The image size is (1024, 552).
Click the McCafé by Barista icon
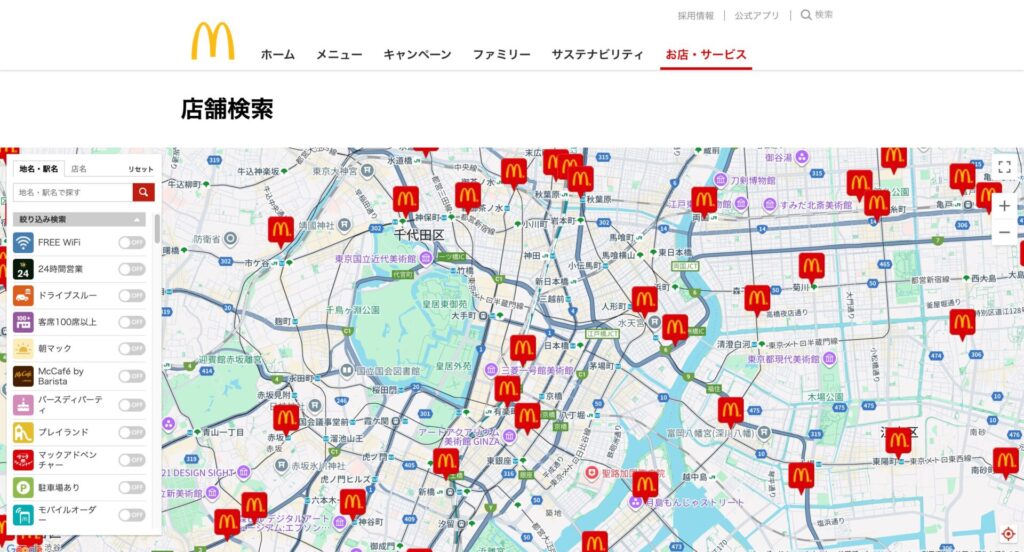[x=23, y=377]
